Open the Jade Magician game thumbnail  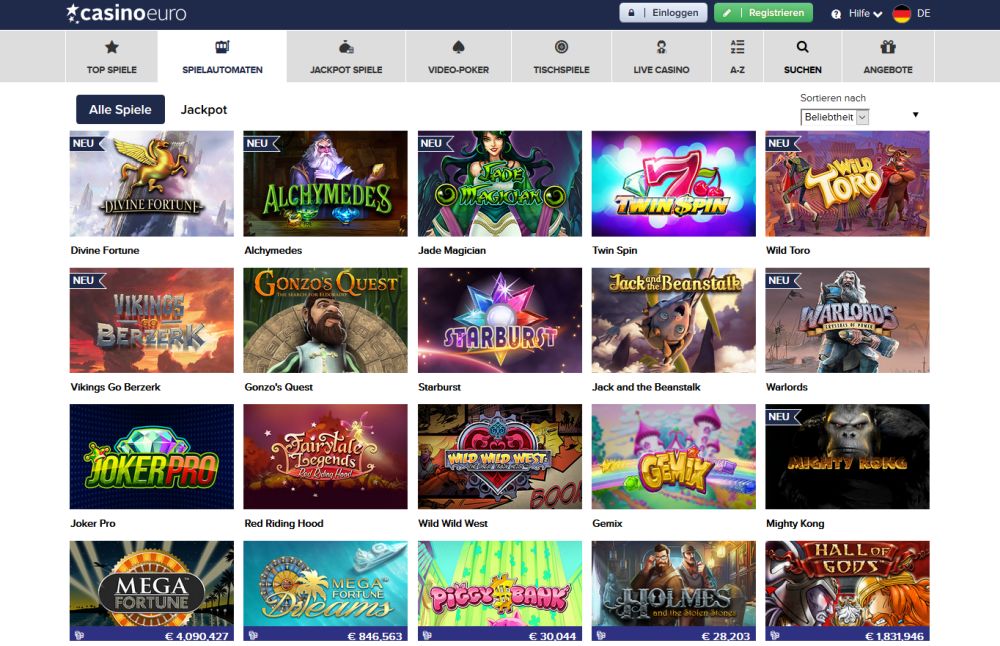coord(500,184)
